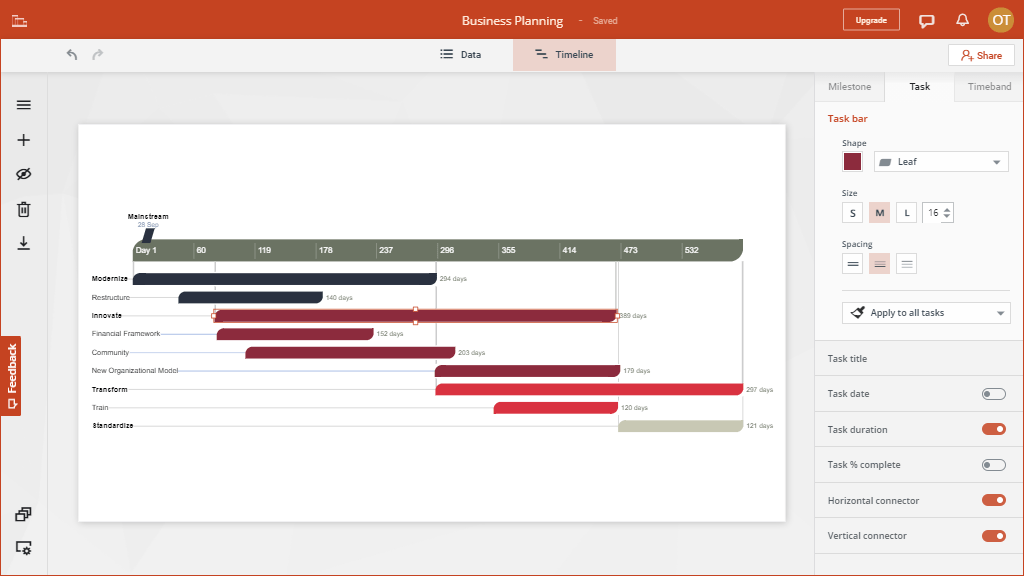
Task: Open page settings icon at bottom left
Action: tap(23, 548)
